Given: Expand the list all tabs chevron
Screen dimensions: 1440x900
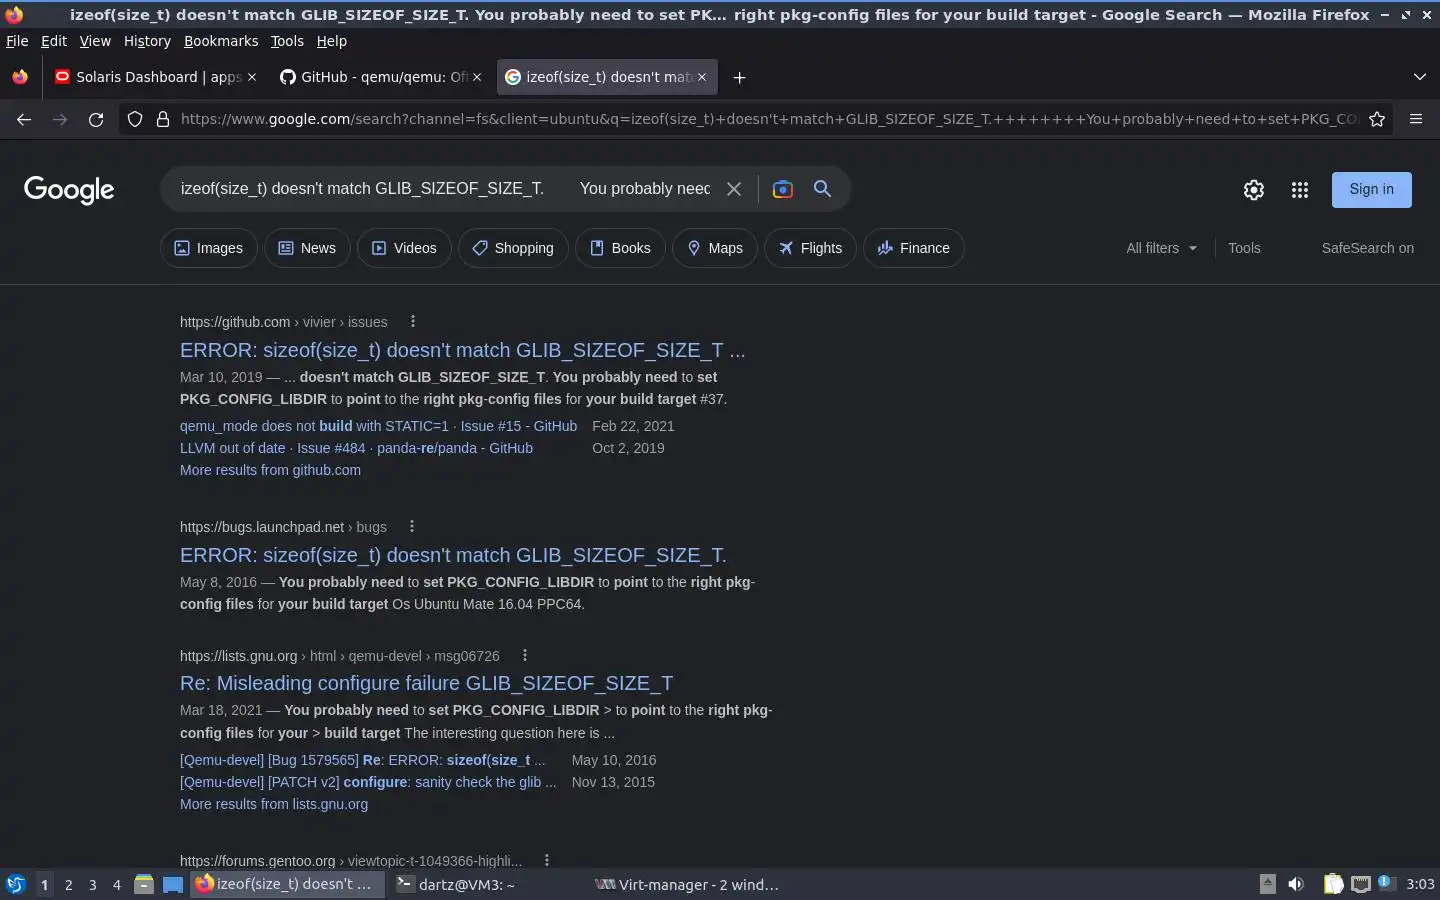Looking at the screenshot, I should tap(1420, 77).
